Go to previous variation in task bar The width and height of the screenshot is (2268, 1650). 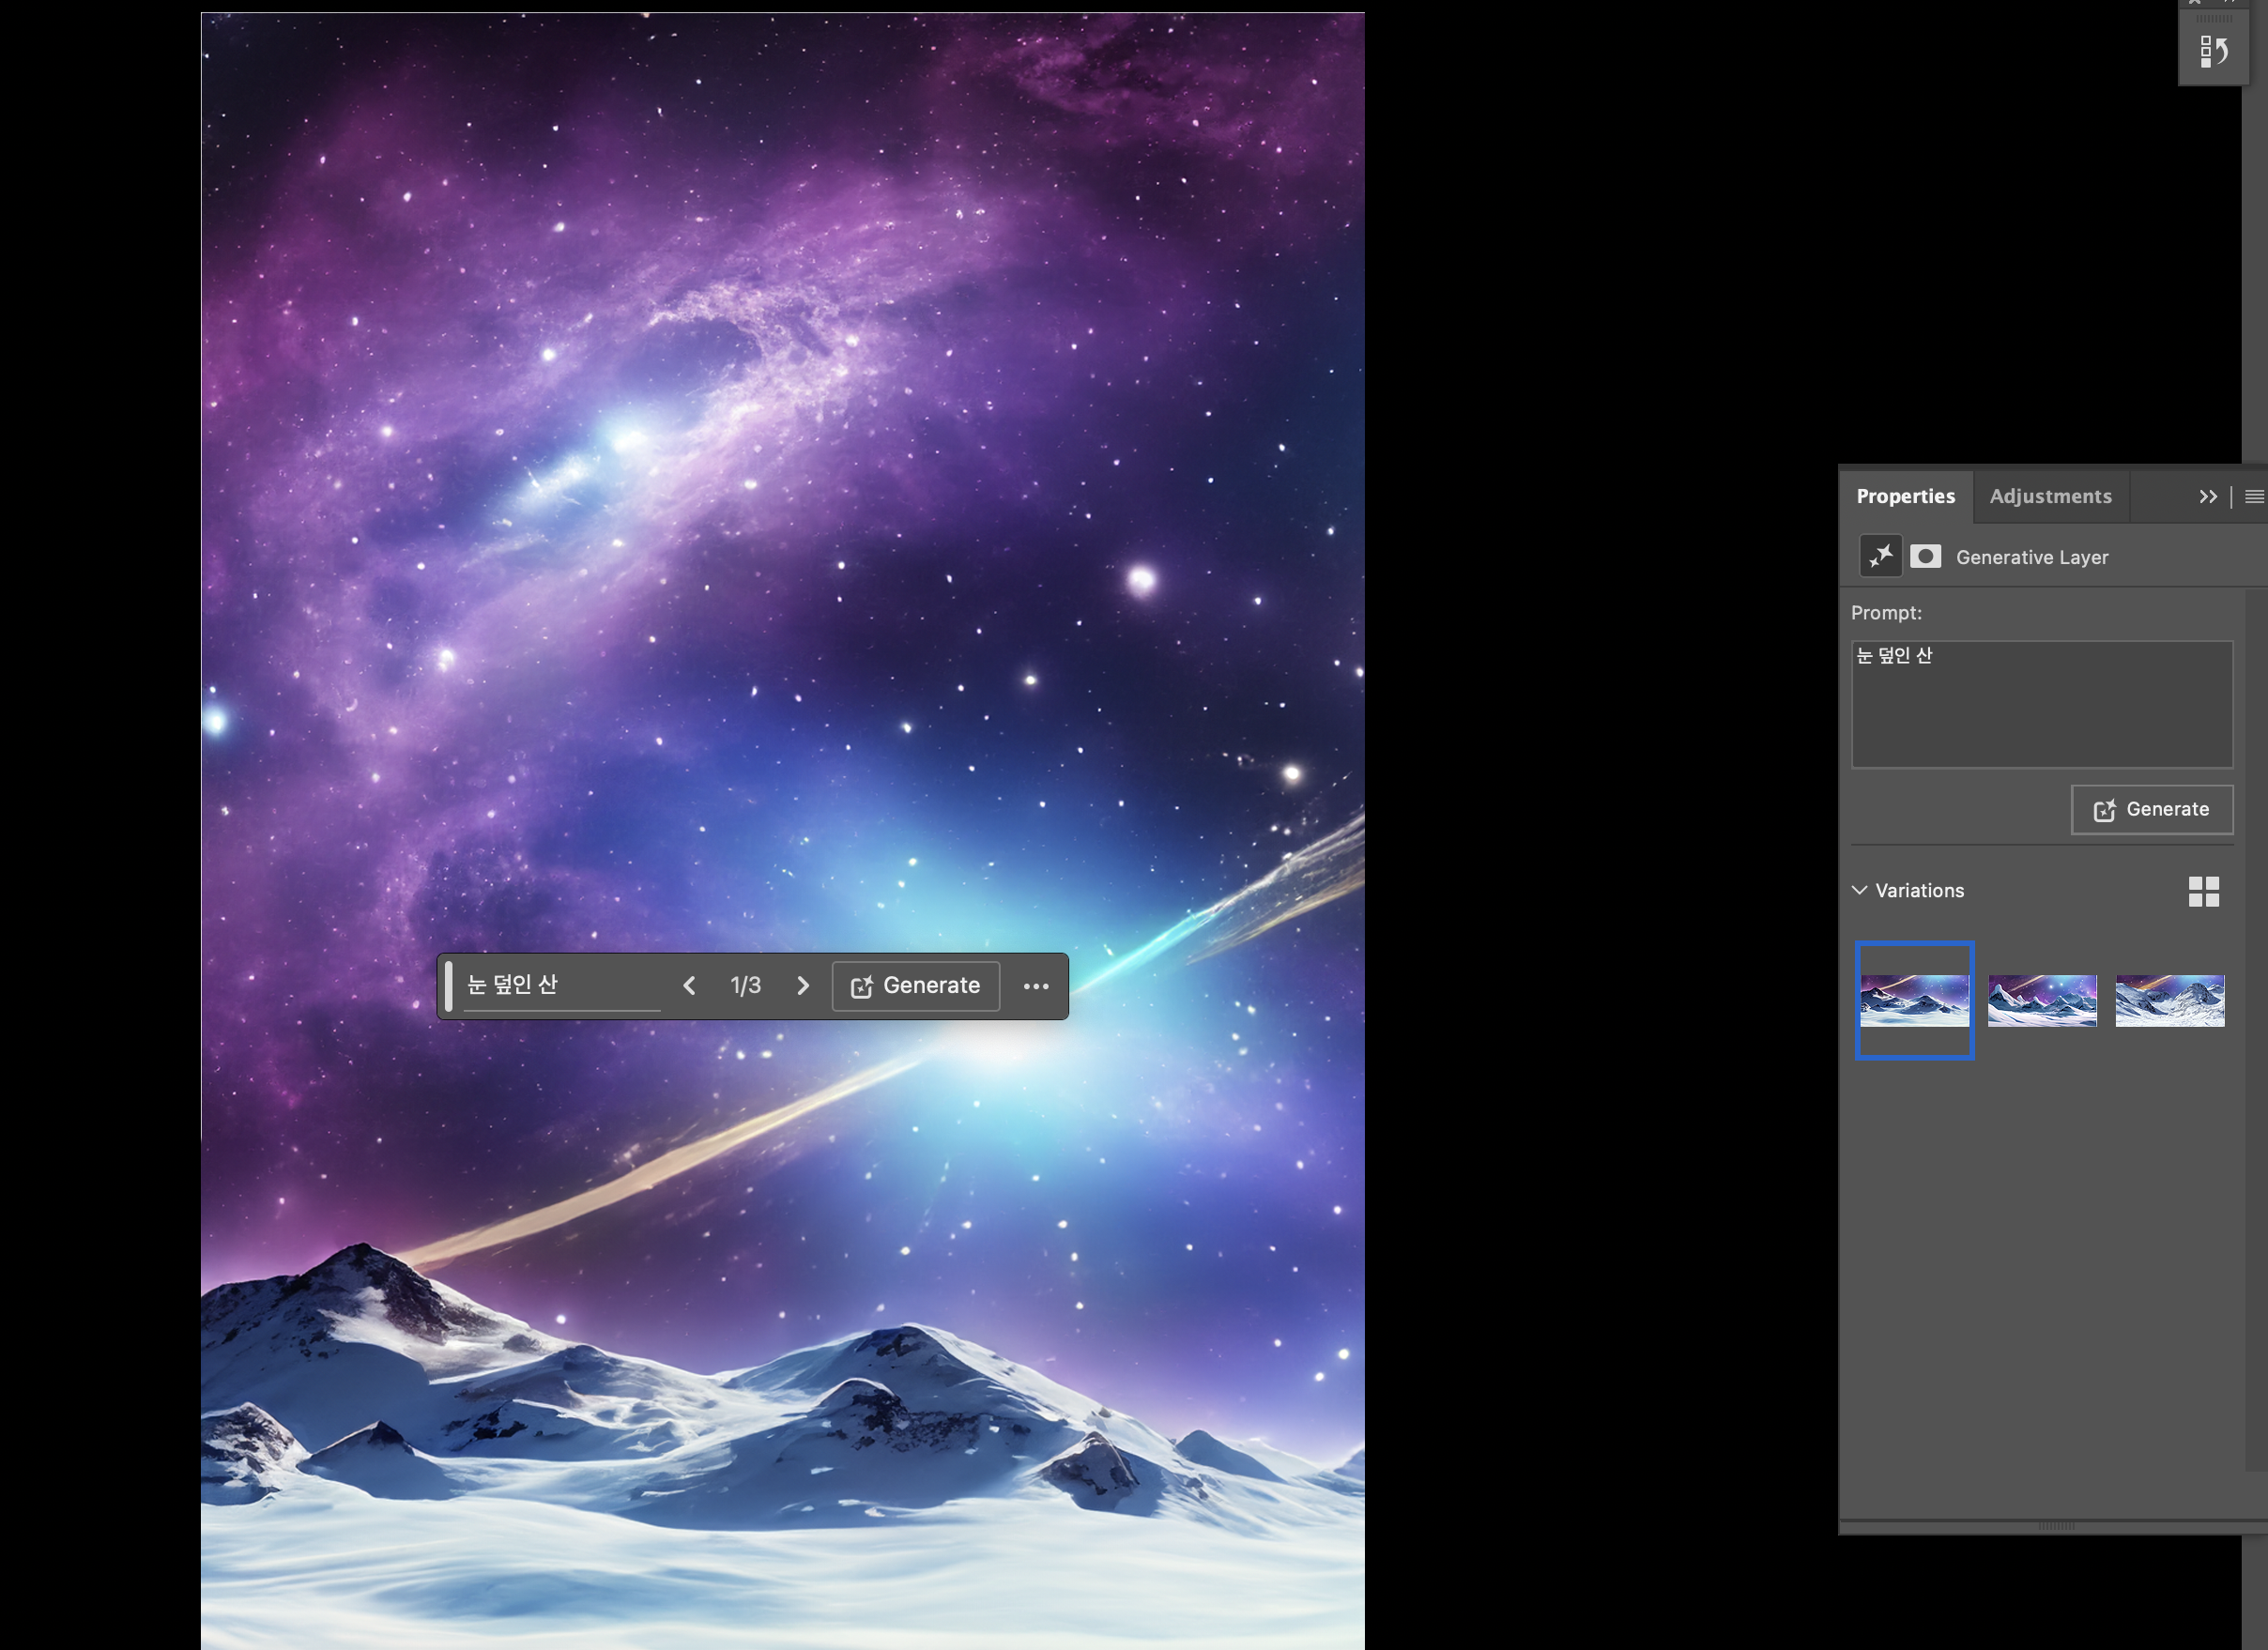point(689,986)
